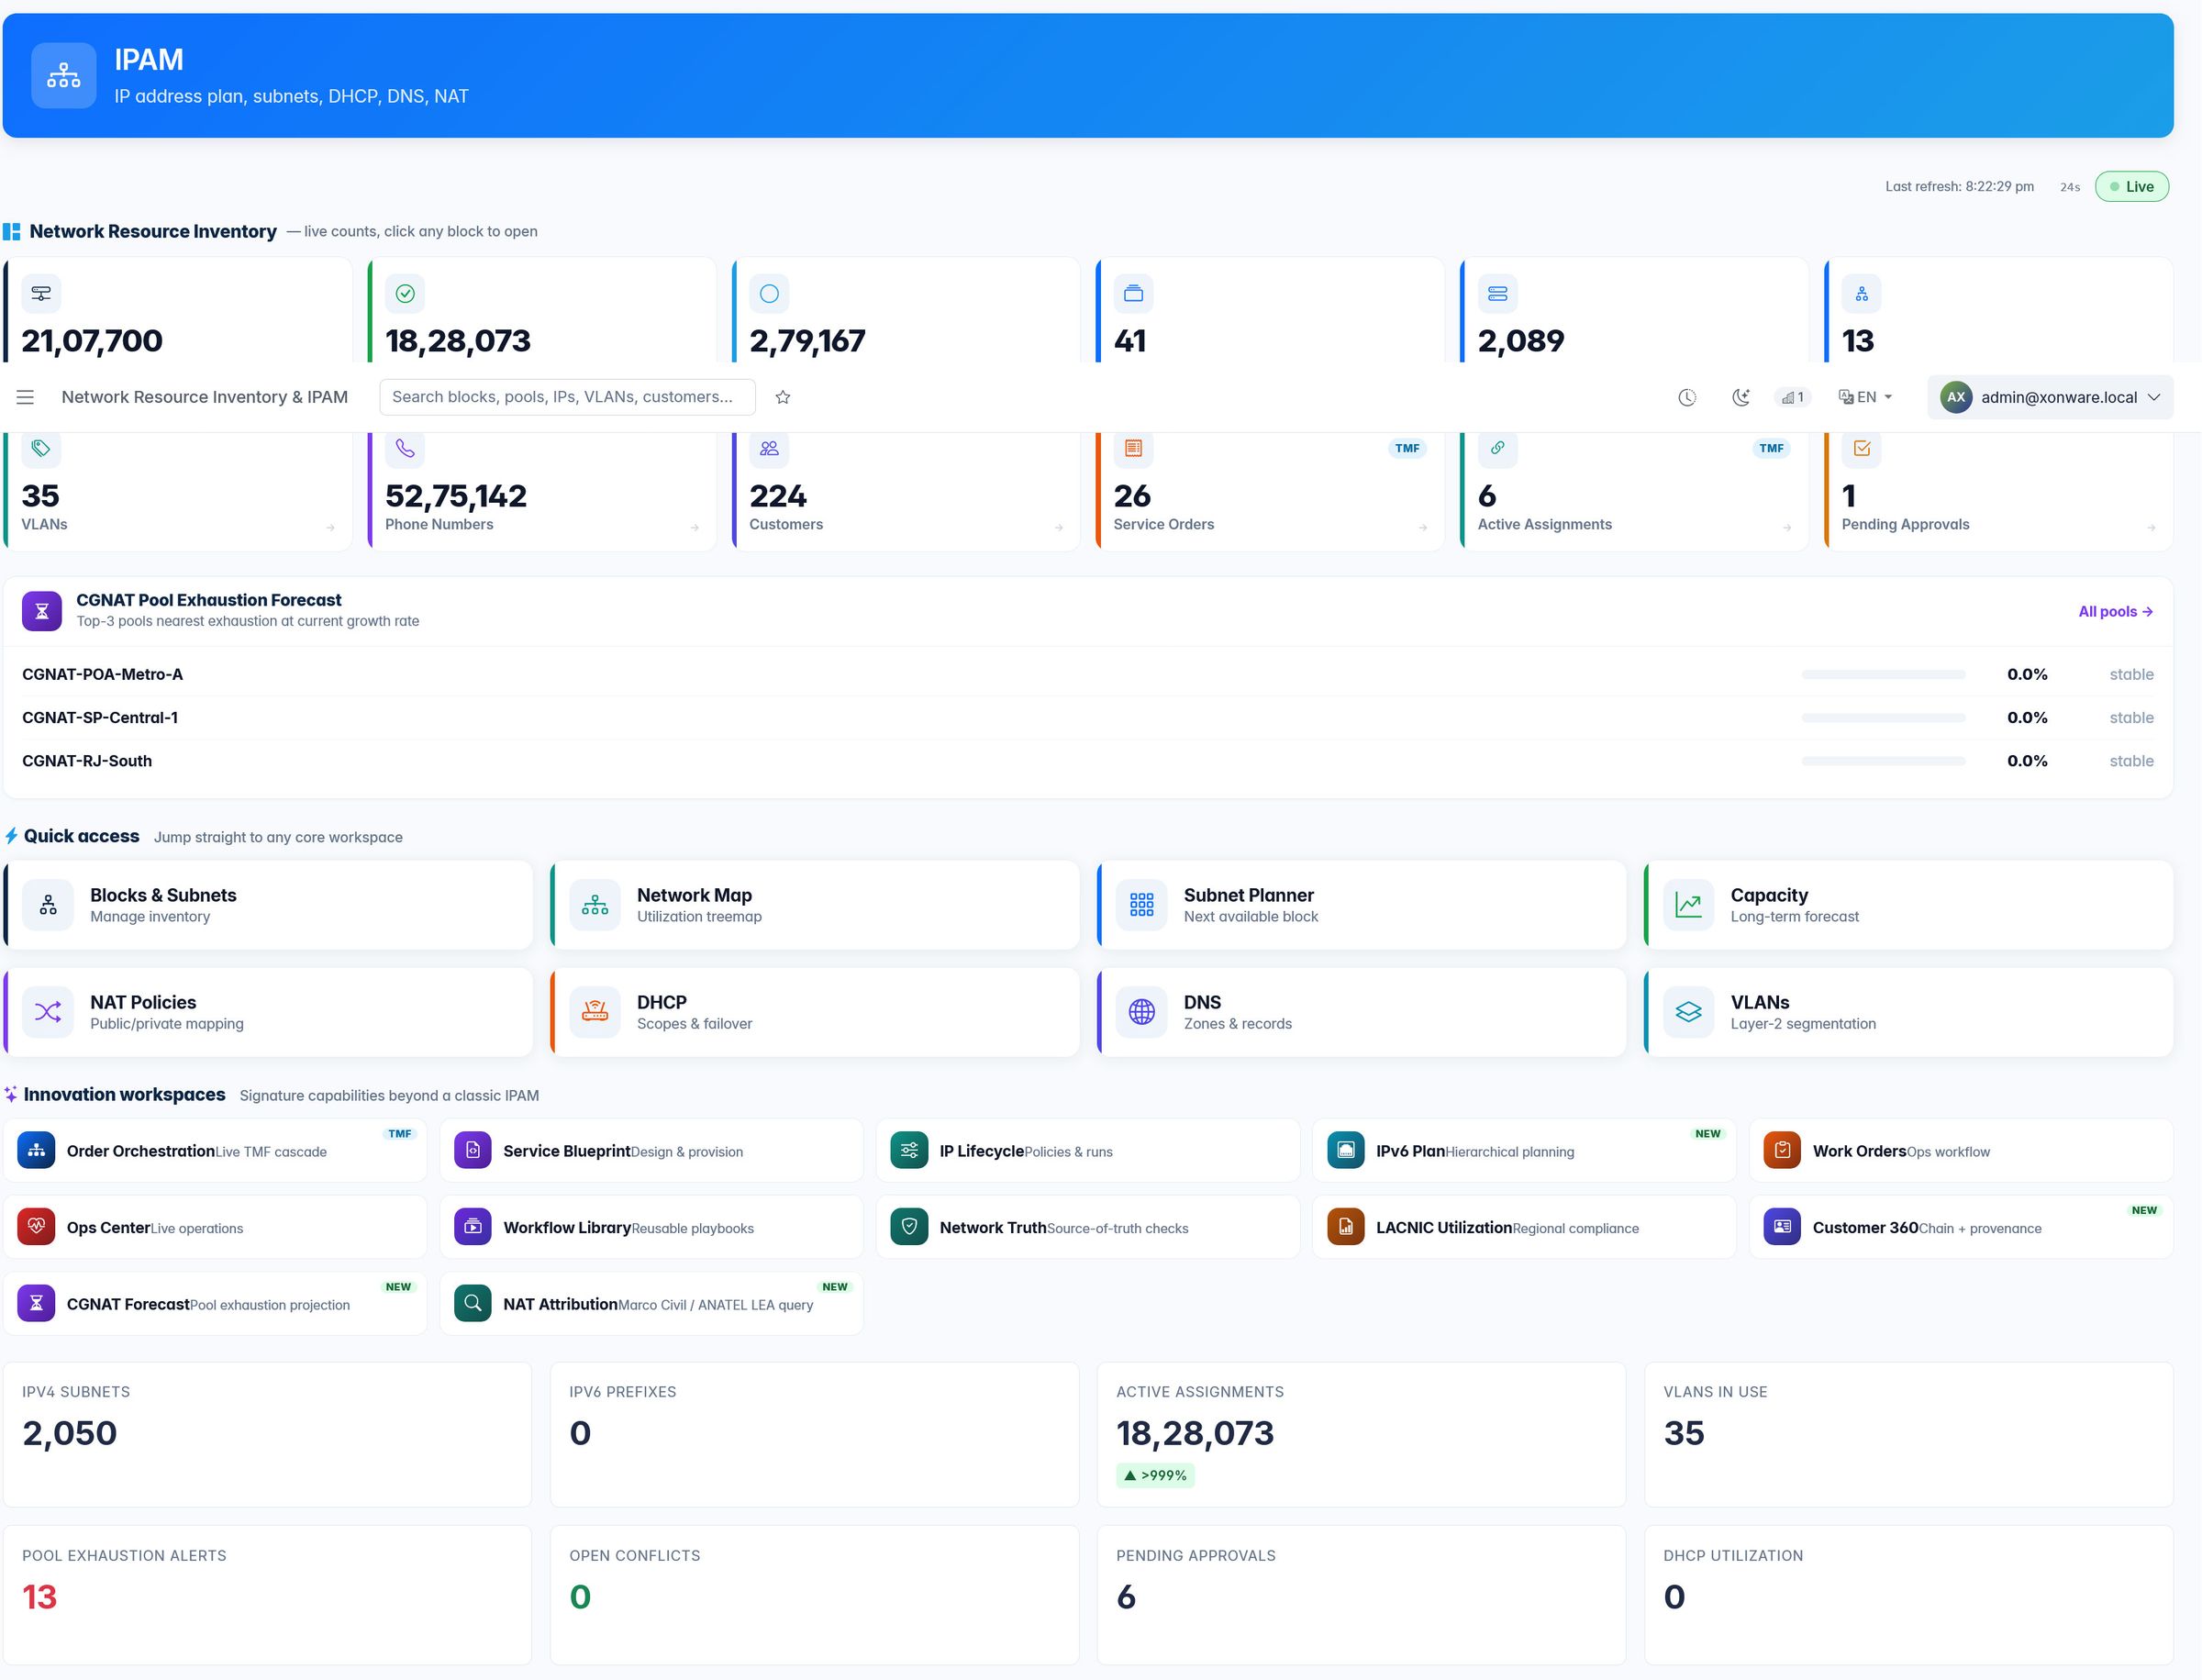Click the 2,79,167 inventory count card
This screenshot has width=2202, height=1680.
click(x=906, y=310)
